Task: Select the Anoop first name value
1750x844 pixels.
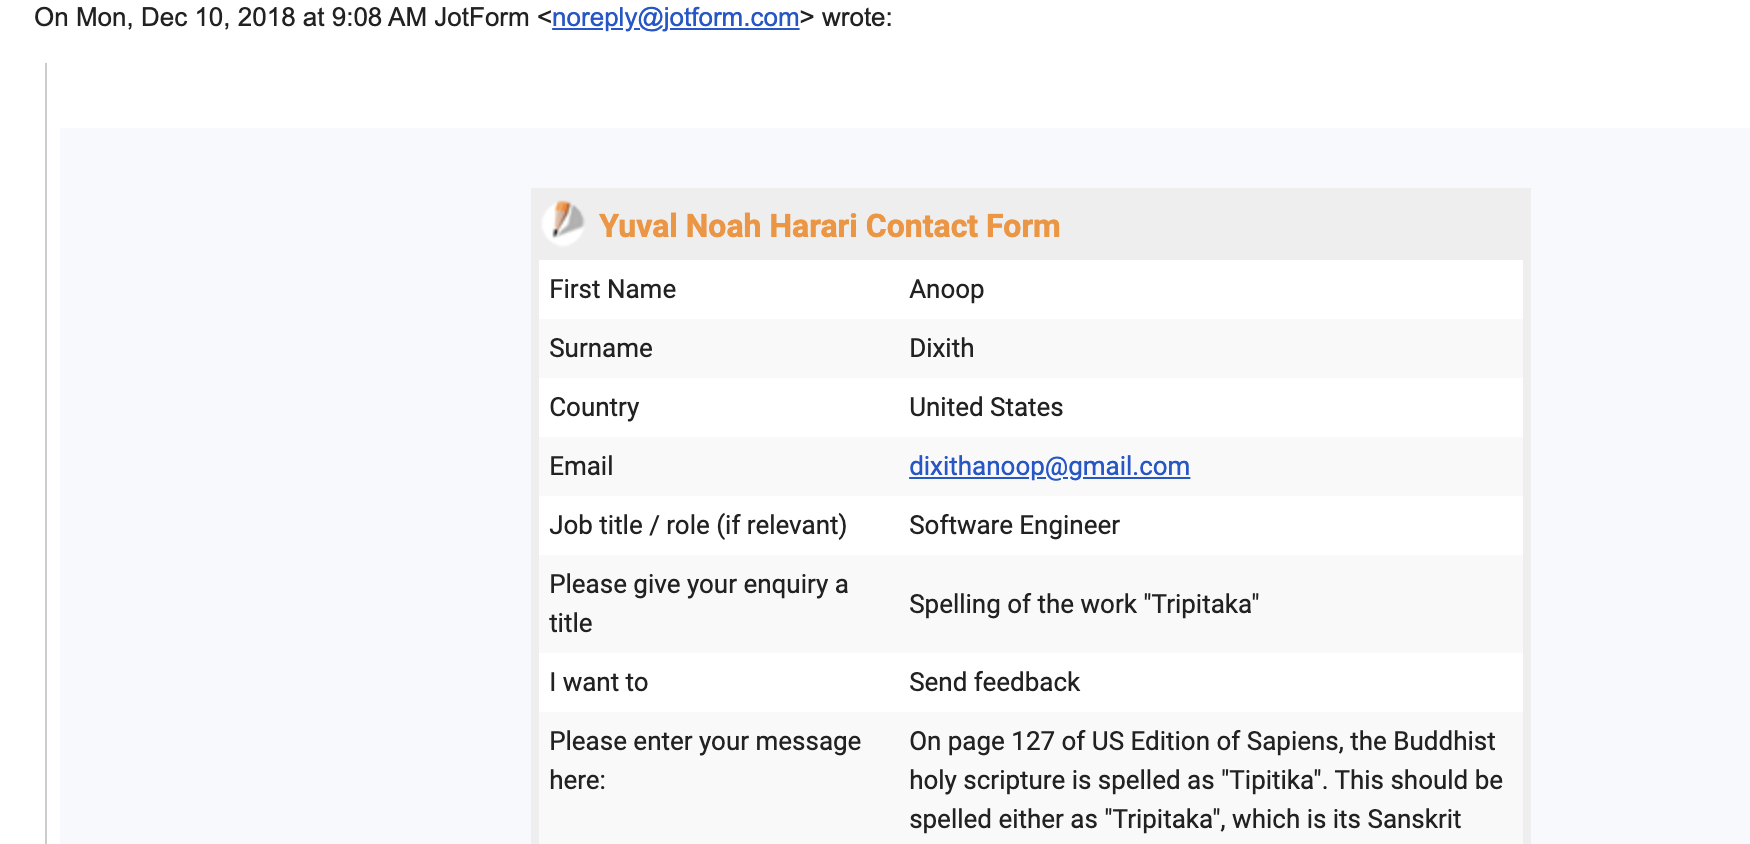Action: click(x=946, y=289)
